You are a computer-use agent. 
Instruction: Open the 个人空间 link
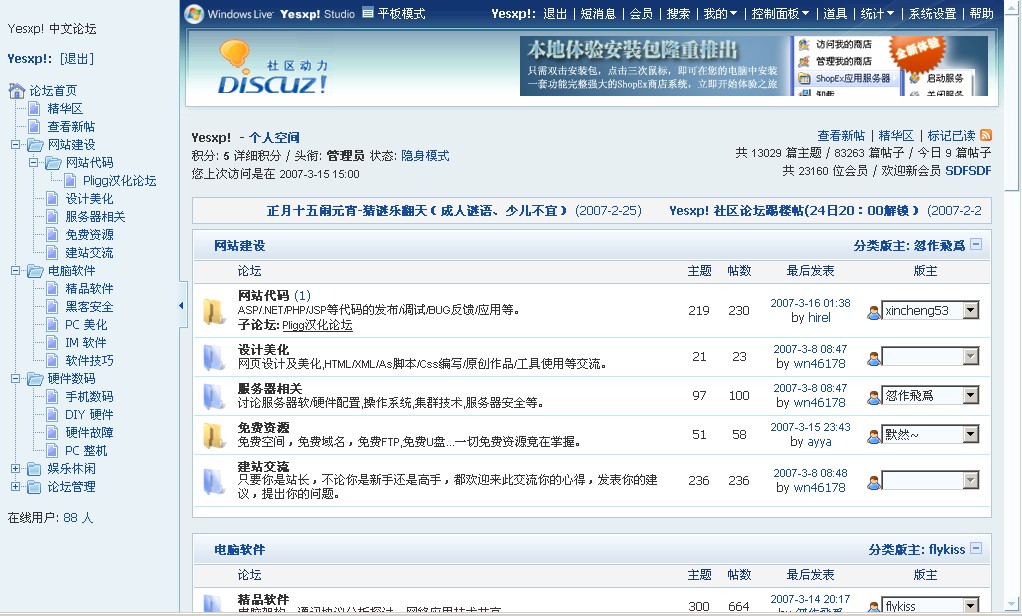(x=274, y=138)
